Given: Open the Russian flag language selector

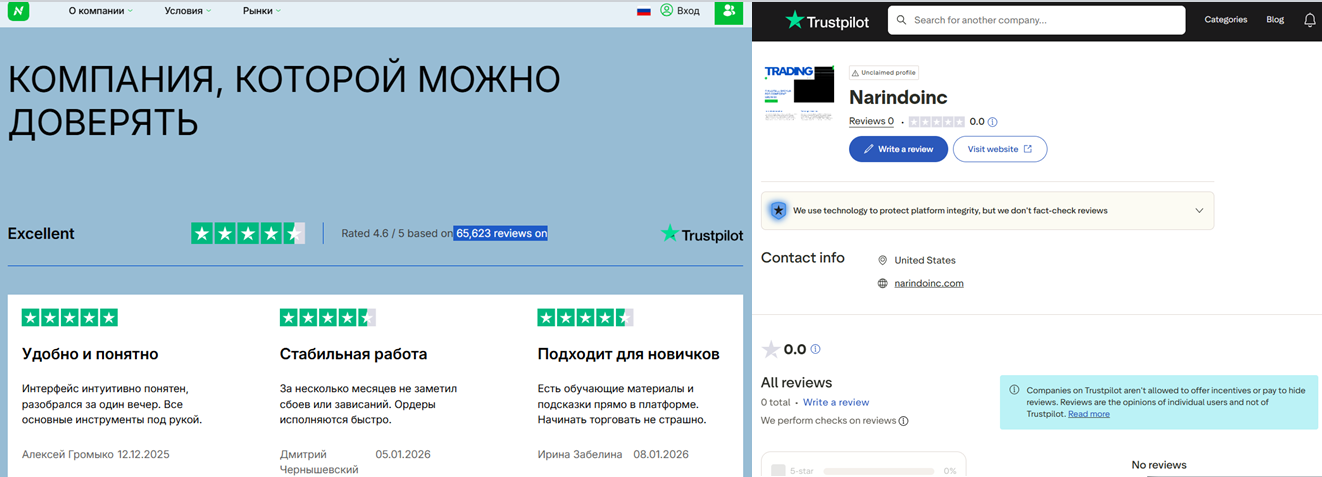Looking at the screenshot, I should point(644,11).
